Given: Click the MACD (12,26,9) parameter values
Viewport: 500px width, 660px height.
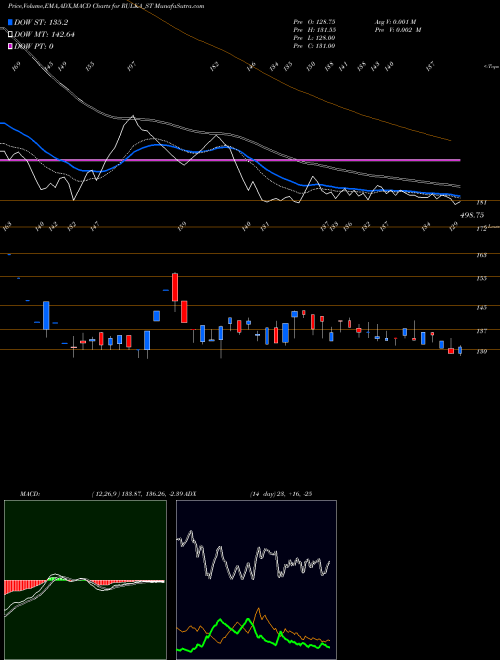Looking at the screenshot, I should [x=138, y=494].
